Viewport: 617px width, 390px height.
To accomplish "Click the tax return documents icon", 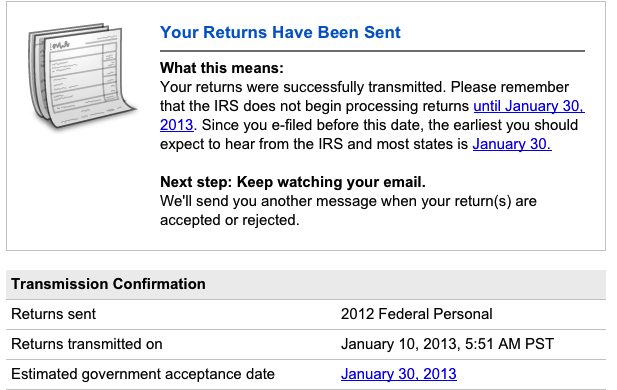I will (x=81, y=76).
